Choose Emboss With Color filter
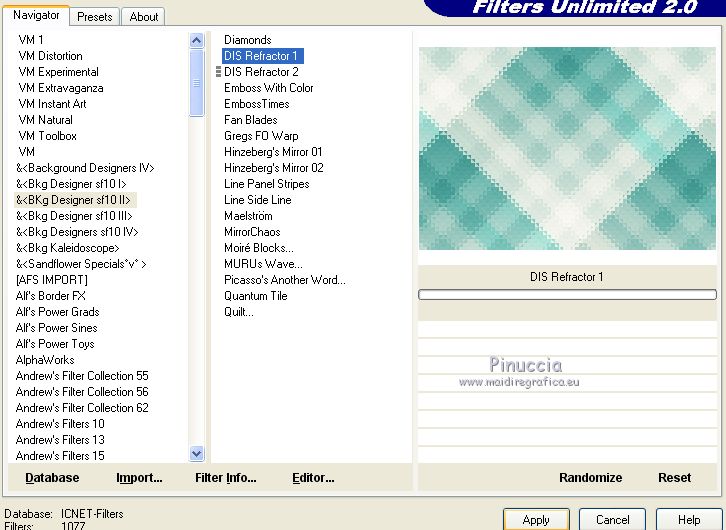Image resolution: width=726 pixels, height=530 pixels. 269,88
